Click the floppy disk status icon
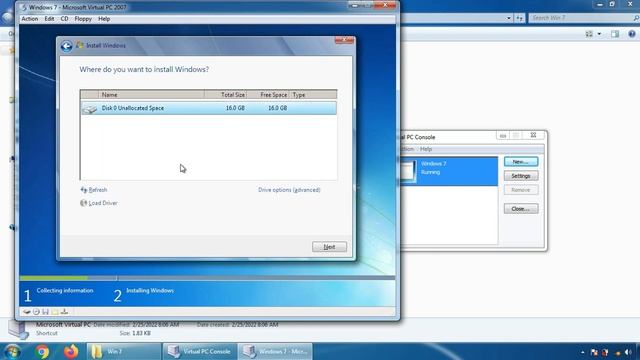Image resolution: width=640 pixels, height=360 pixels. click(45, 312)
